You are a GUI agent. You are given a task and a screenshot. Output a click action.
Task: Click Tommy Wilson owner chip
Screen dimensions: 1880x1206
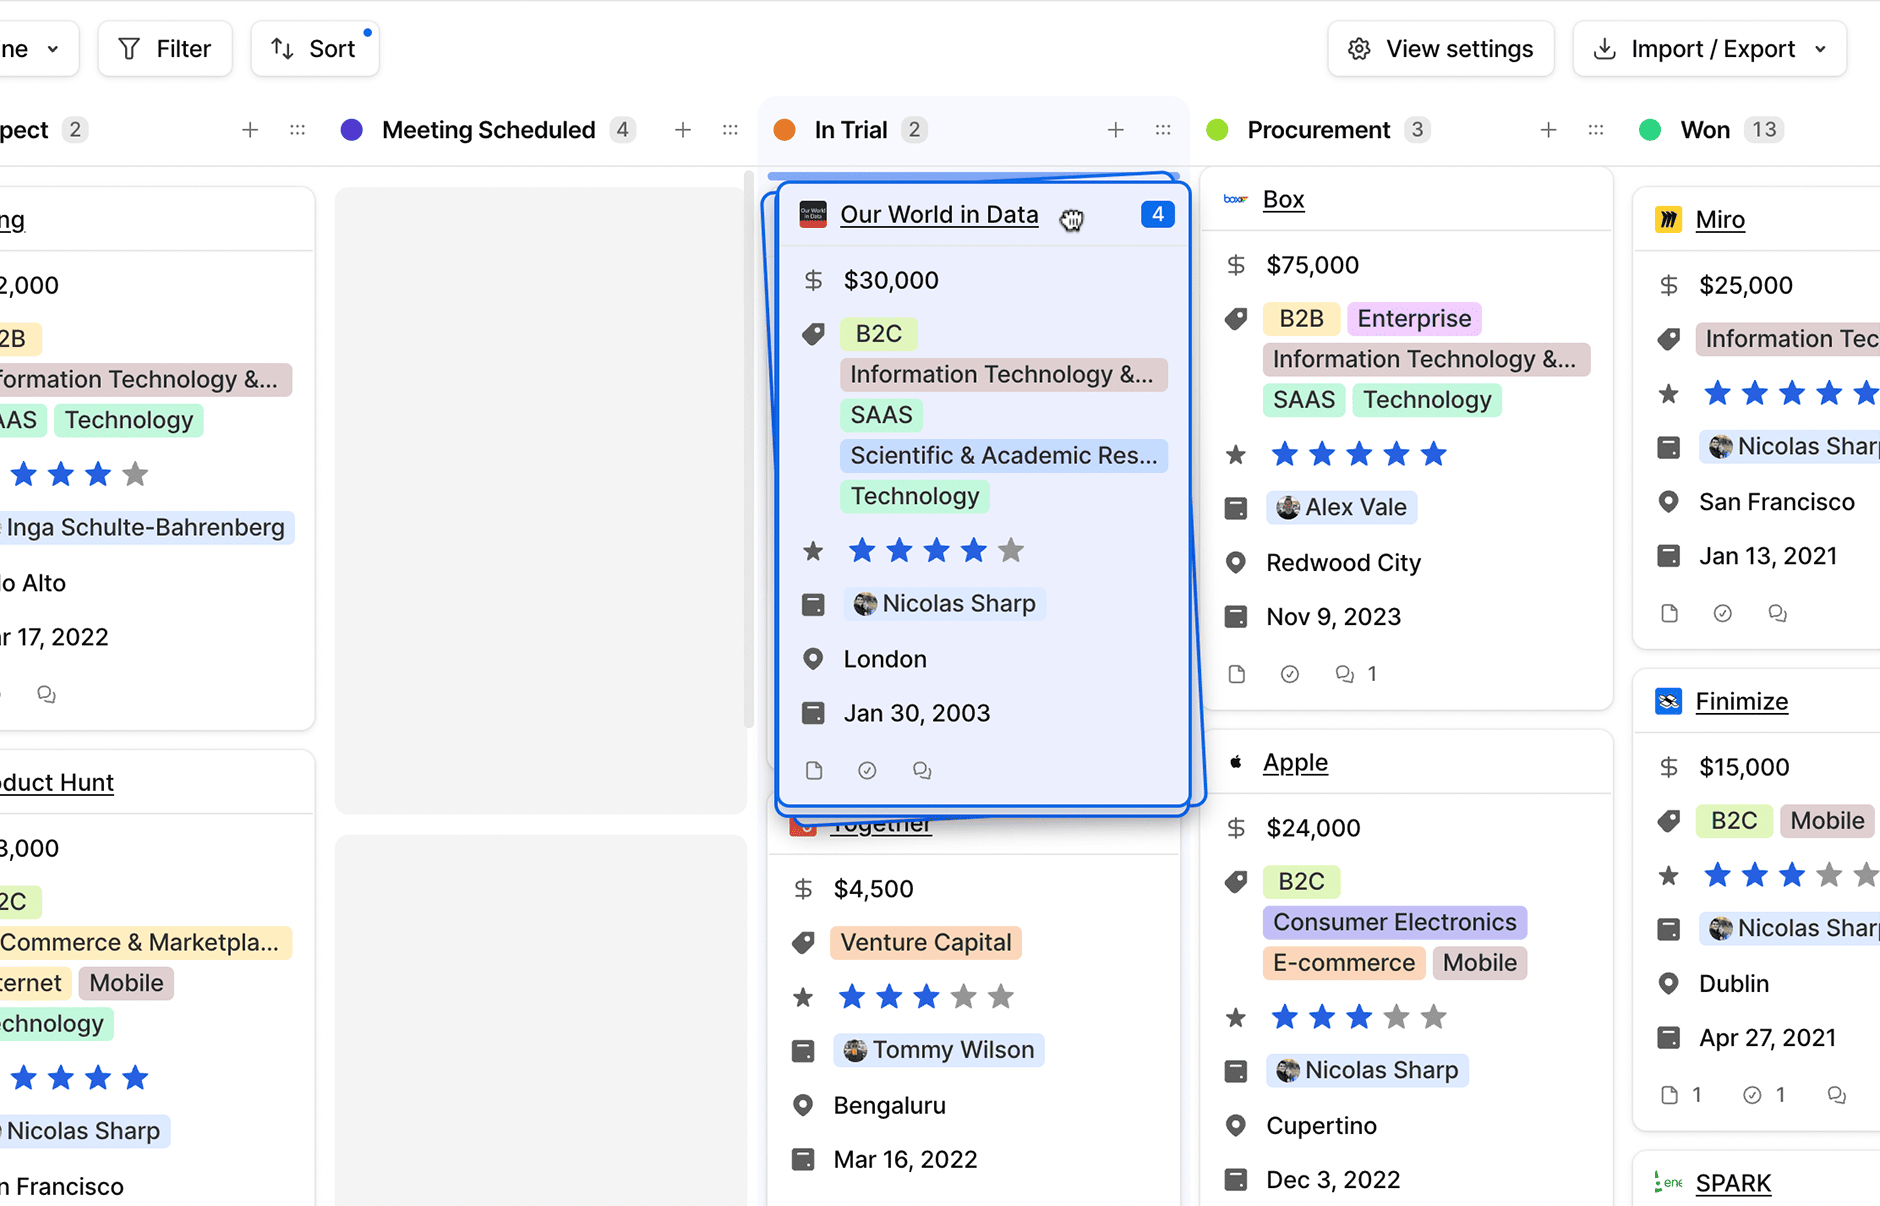coord(939,1050)
